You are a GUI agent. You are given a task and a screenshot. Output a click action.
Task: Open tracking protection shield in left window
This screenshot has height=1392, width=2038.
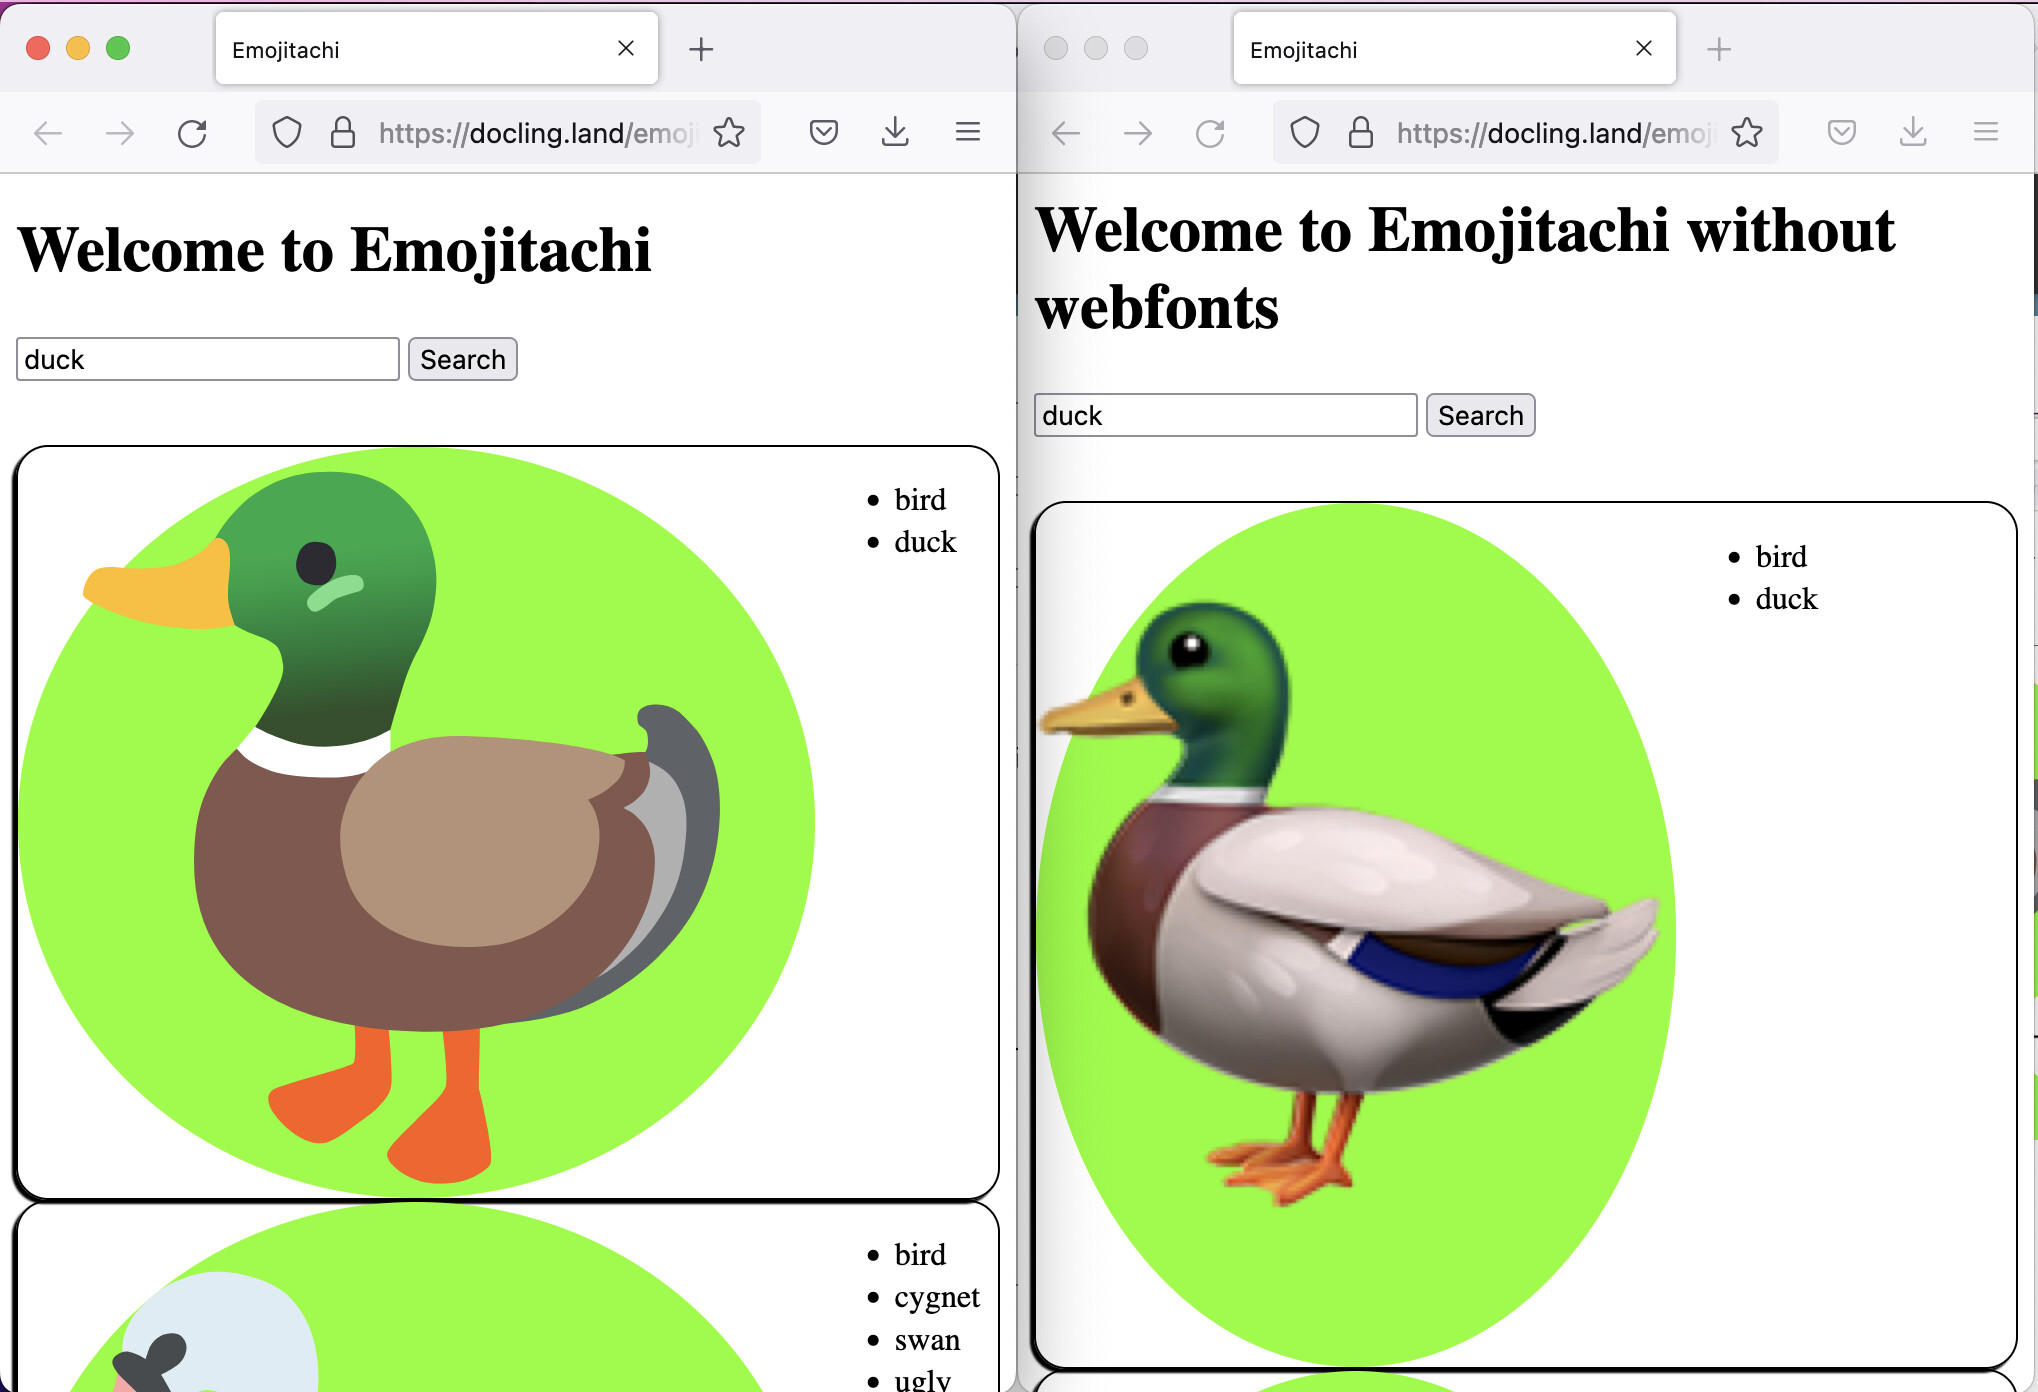click(287, 133)
